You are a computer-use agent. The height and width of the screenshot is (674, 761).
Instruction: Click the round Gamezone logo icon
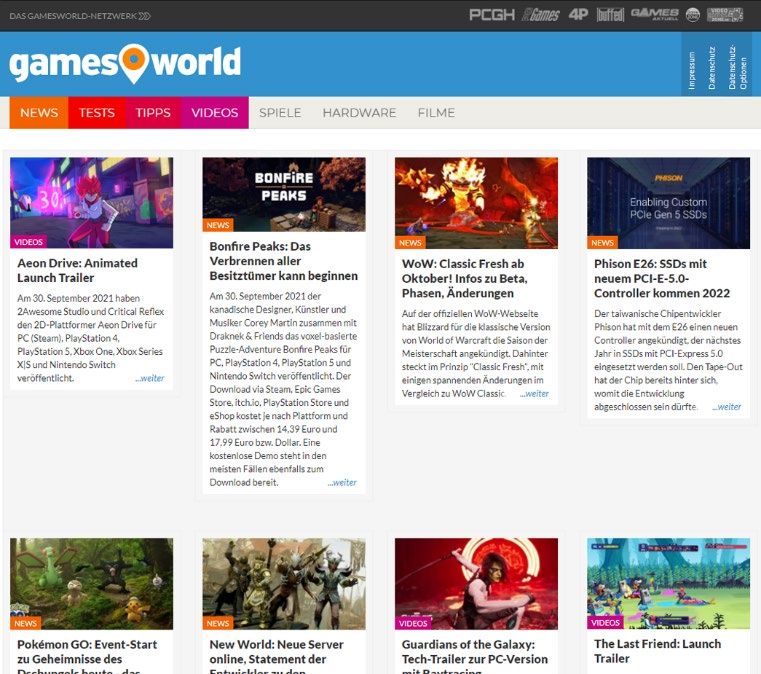692,15
